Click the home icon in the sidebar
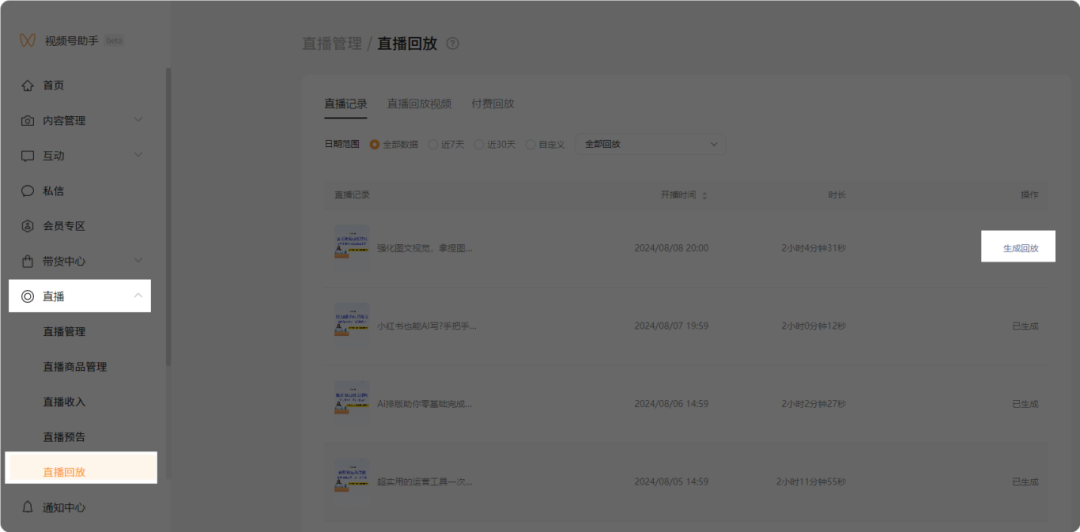This screenshot has height=532, width=1080. (28, 86)
